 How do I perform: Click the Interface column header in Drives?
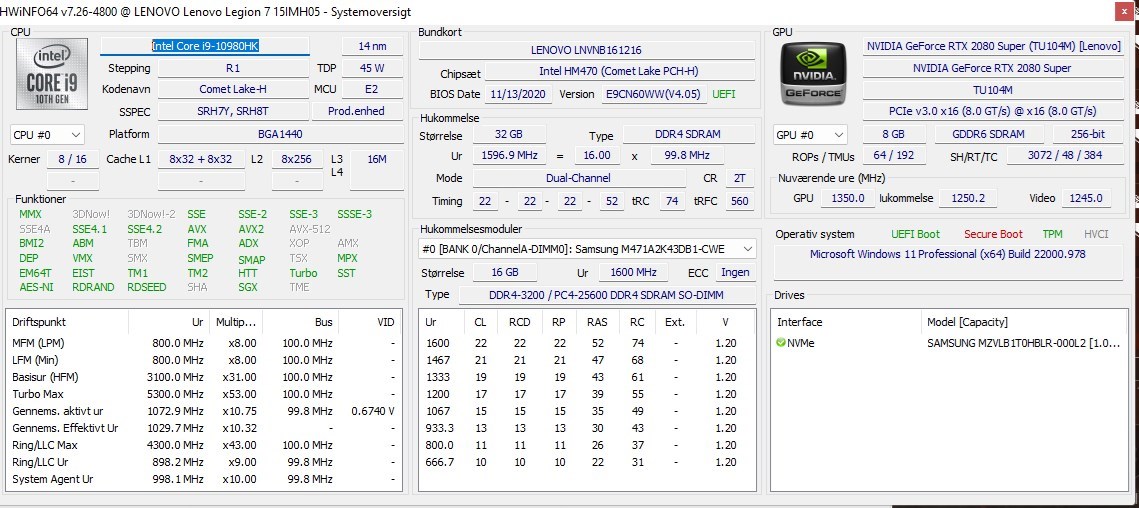coord(846,322)
